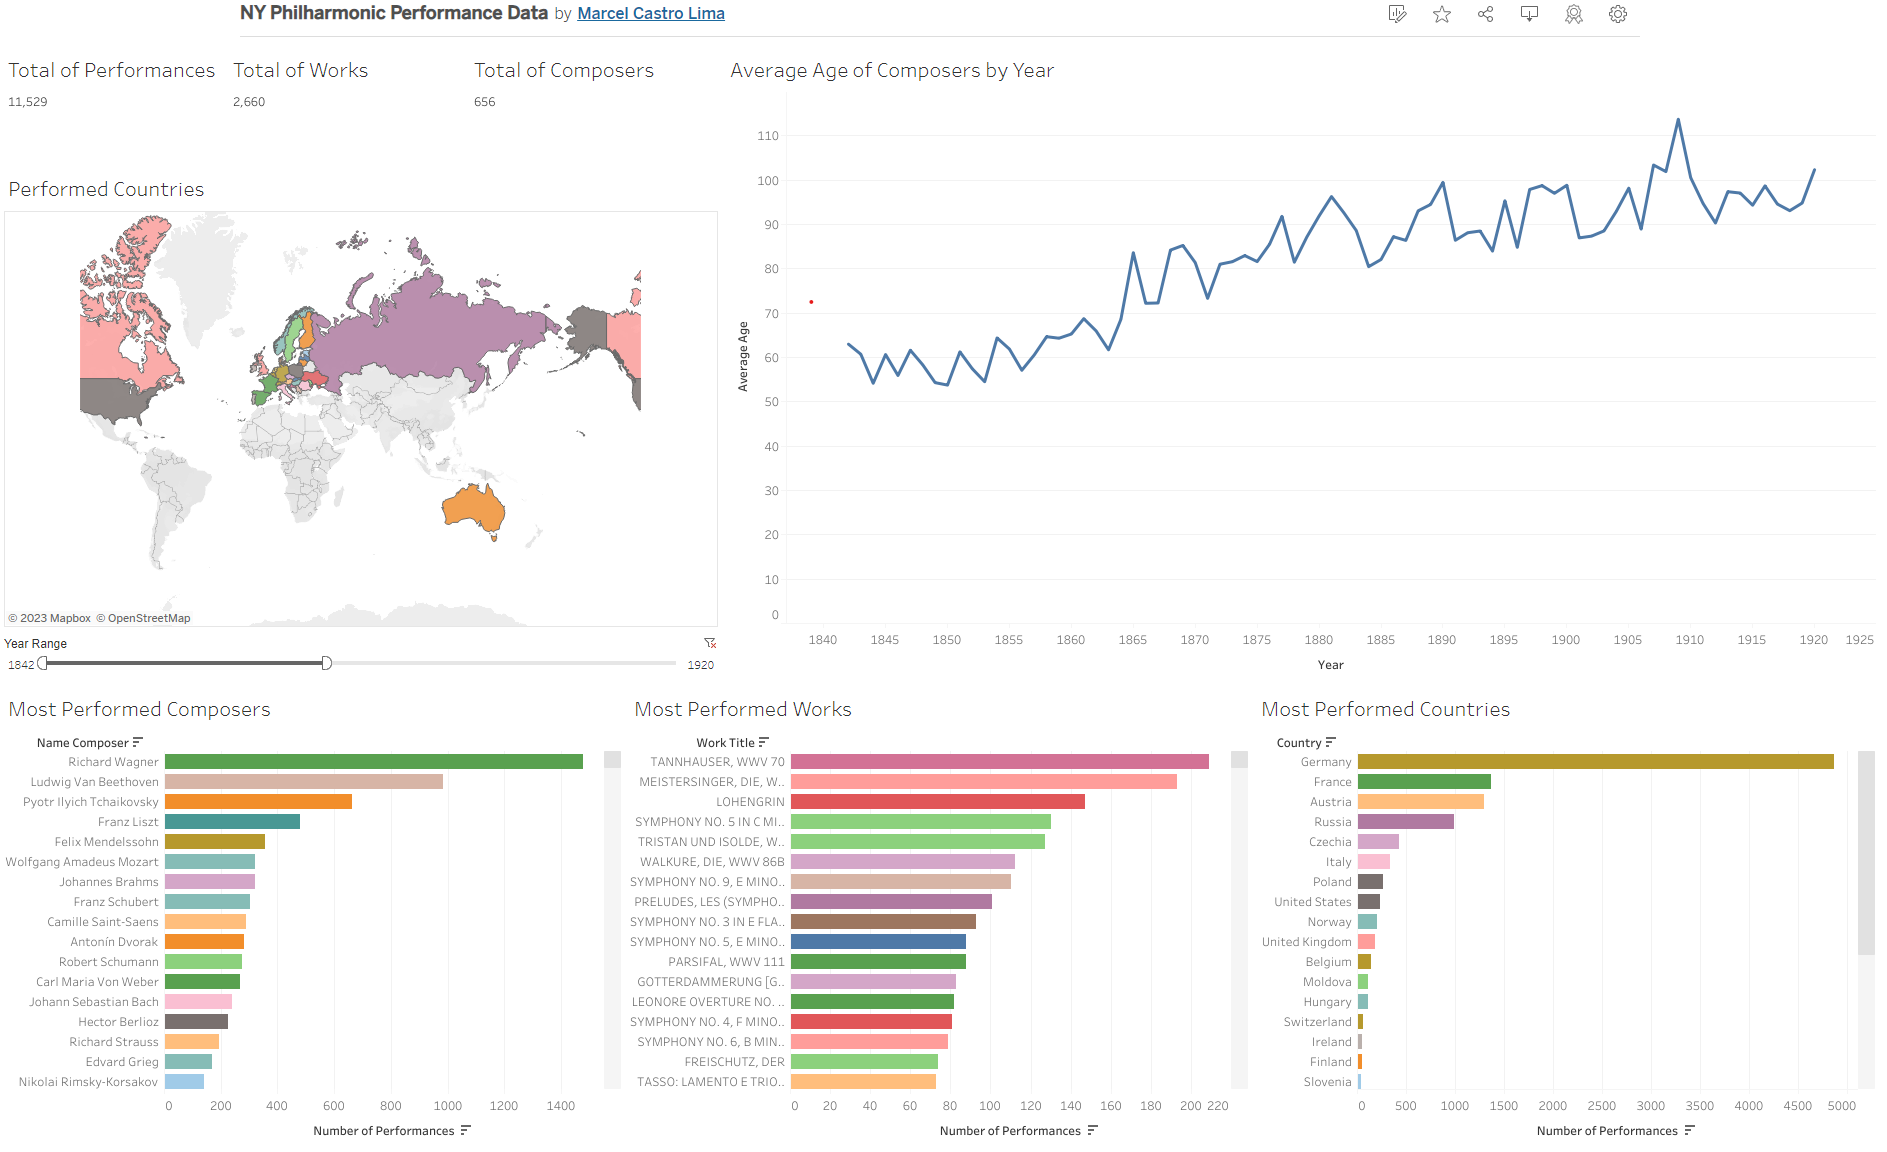Favorite this viz with the star icon
The width and height of the screenshot is (1887, 1152).
click(1441, 14)
